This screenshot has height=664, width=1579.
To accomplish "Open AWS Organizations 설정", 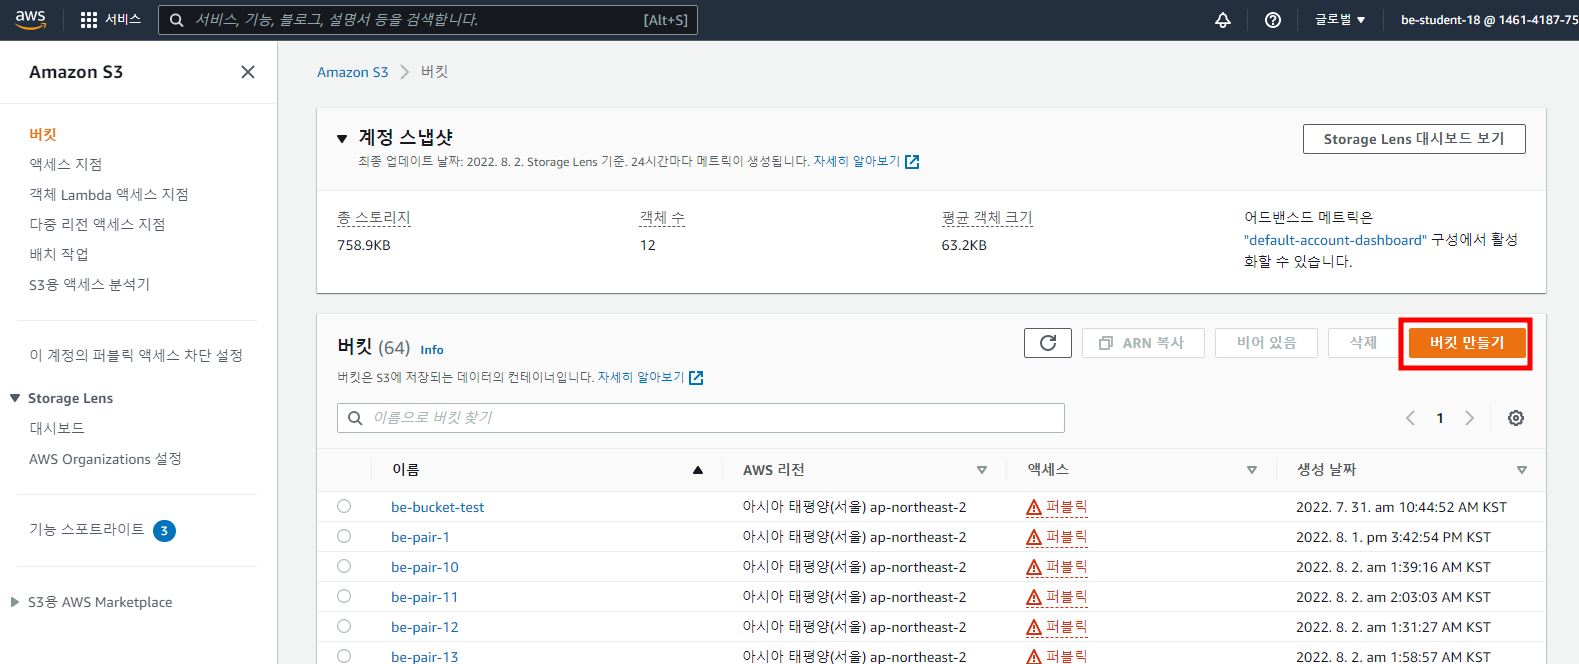I will [x=105, y=459].
